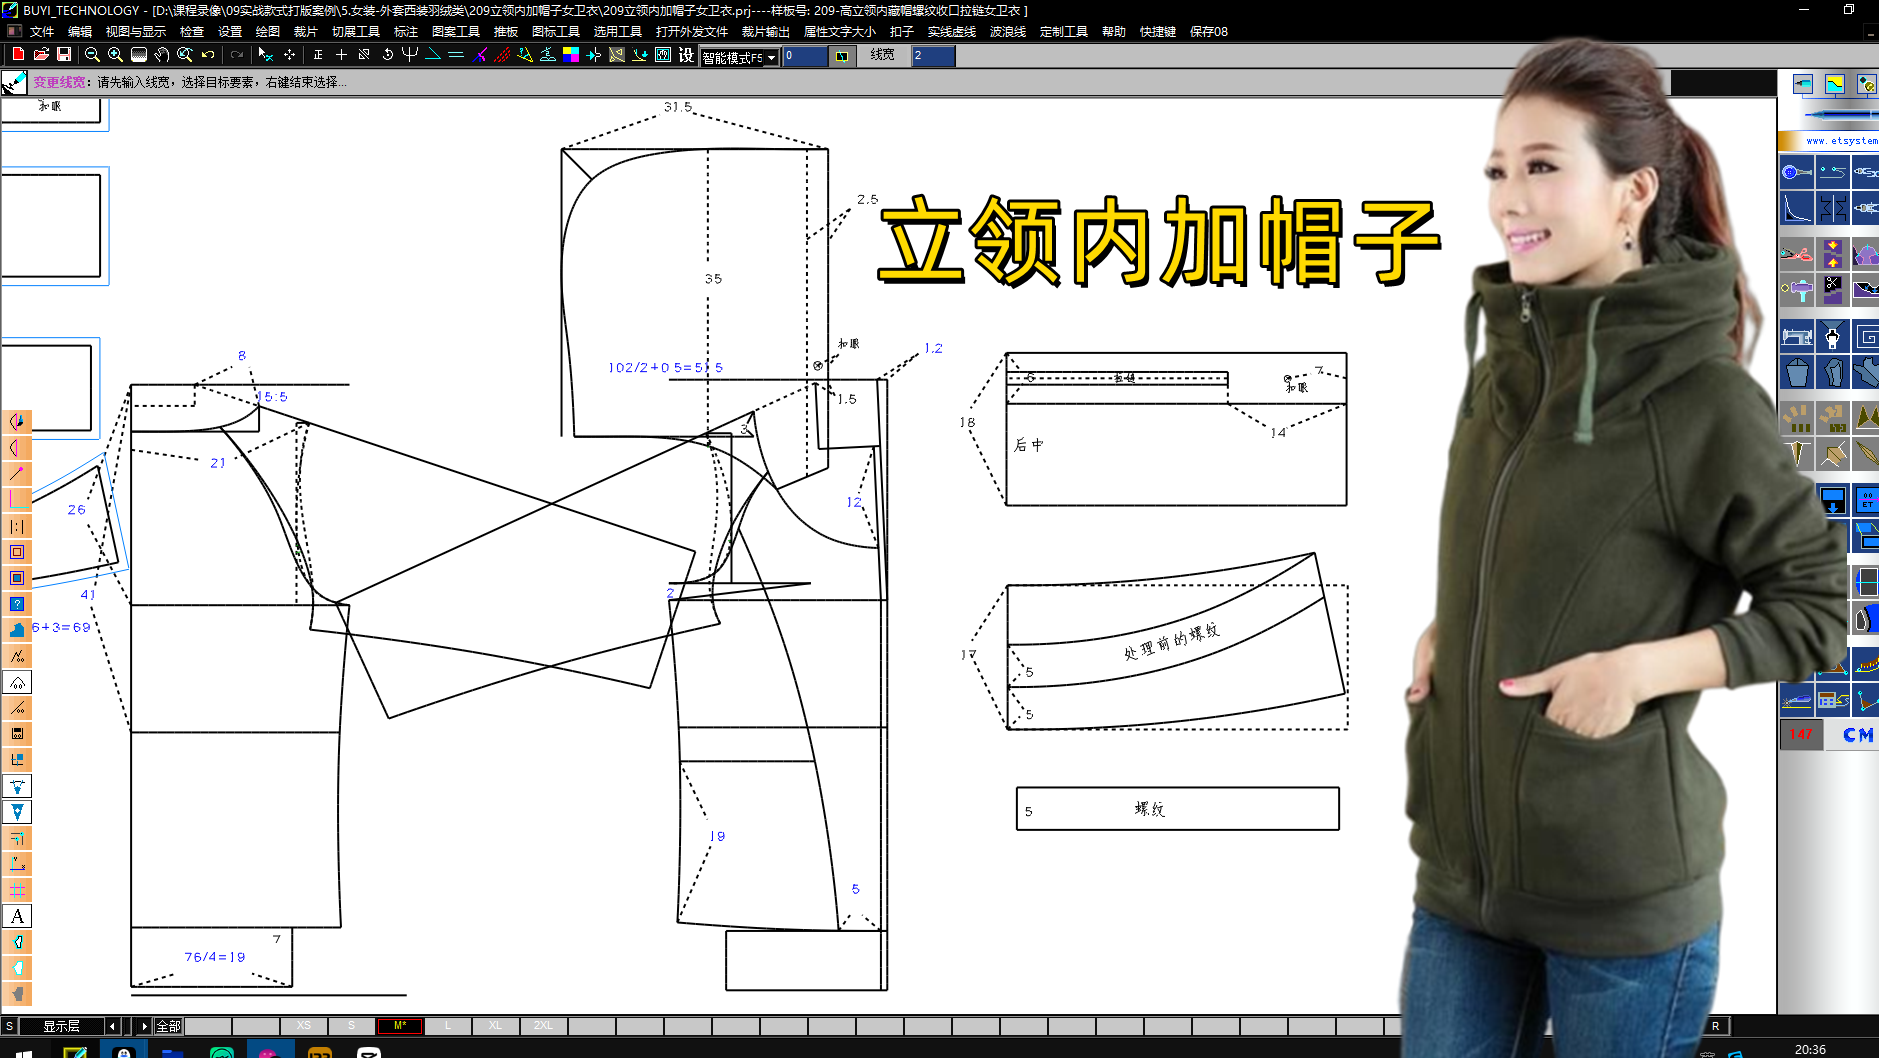Viewport: 1879px width, 1058px height.
Task: Open the 绘图 menu
Action: click(268, 32)
